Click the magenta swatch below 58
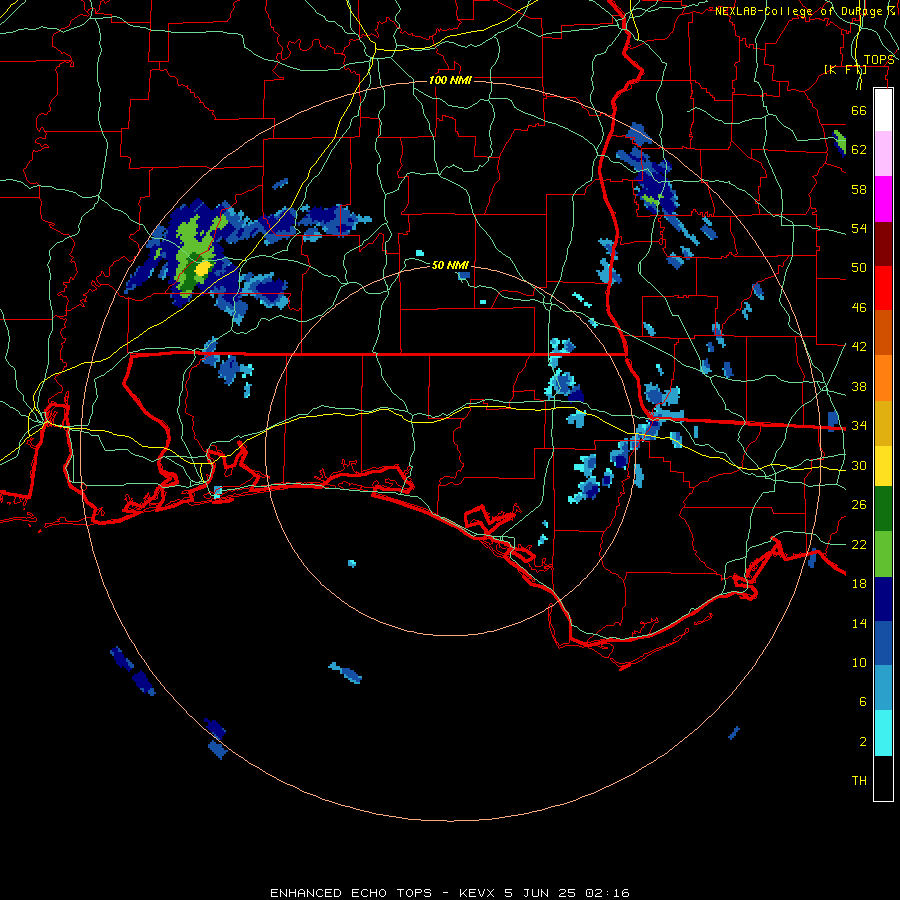 [883, 199]
